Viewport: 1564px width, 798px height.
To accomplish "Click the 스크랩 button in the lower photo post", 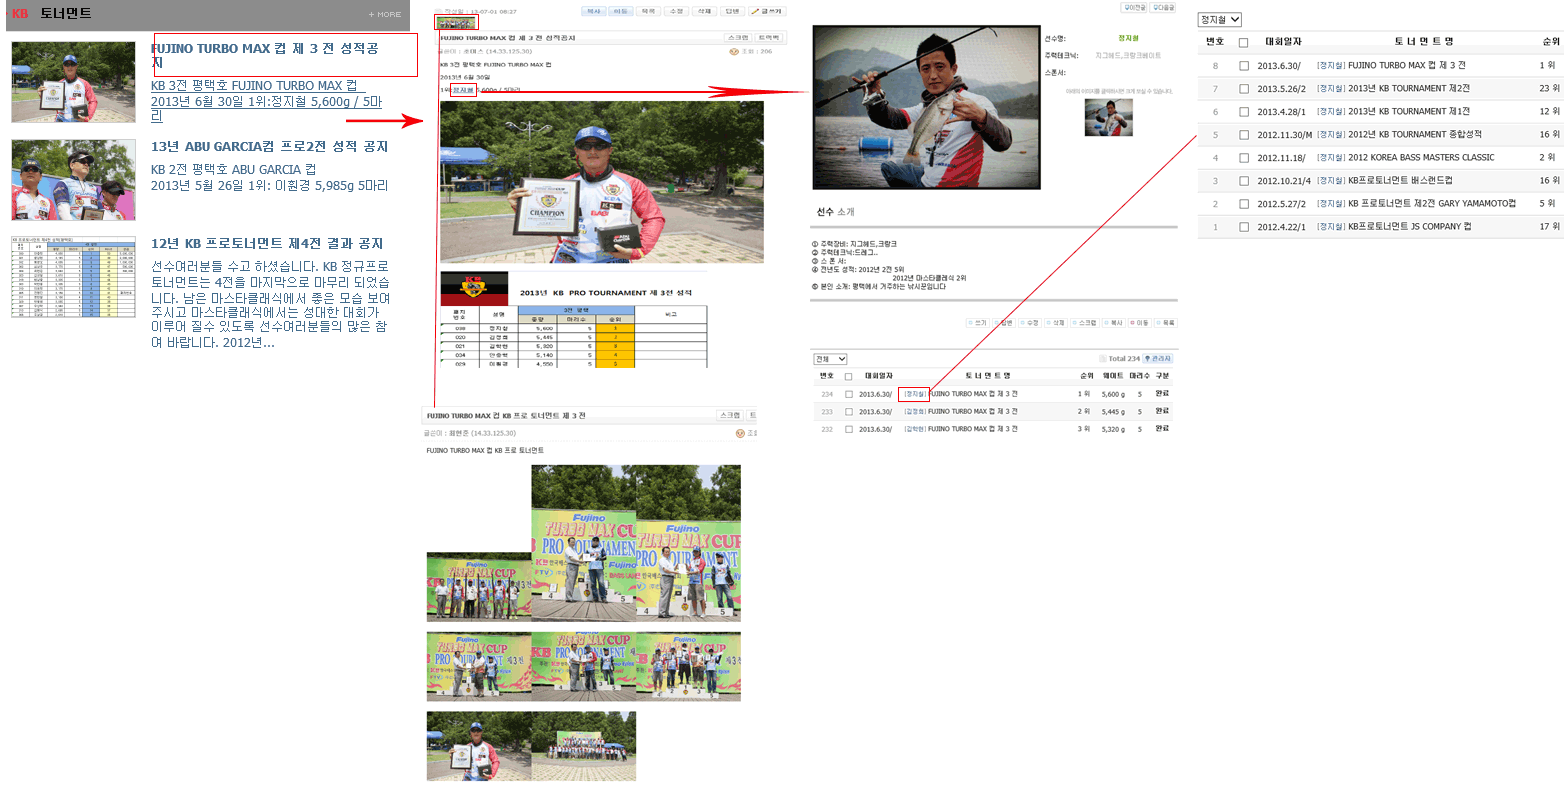I will tap(731, 415).
